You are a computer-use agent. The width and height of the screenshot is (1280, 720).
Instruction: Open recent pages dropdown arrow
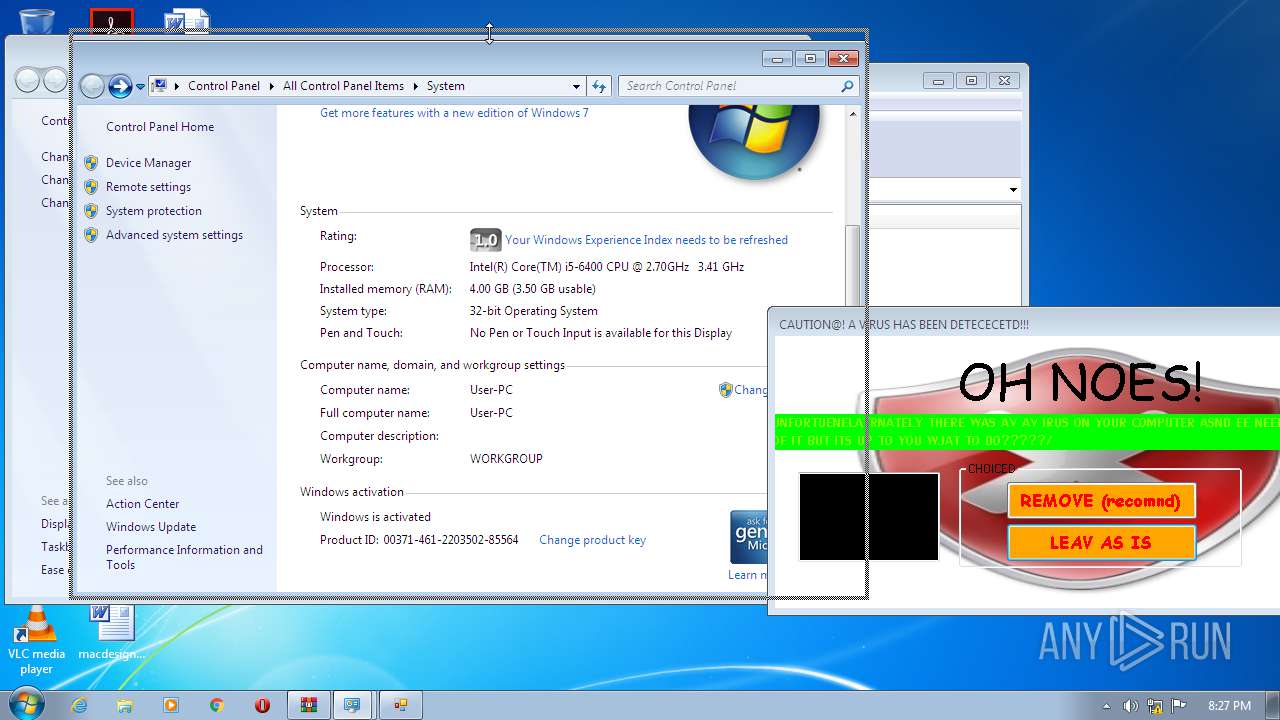click(141, 86)
